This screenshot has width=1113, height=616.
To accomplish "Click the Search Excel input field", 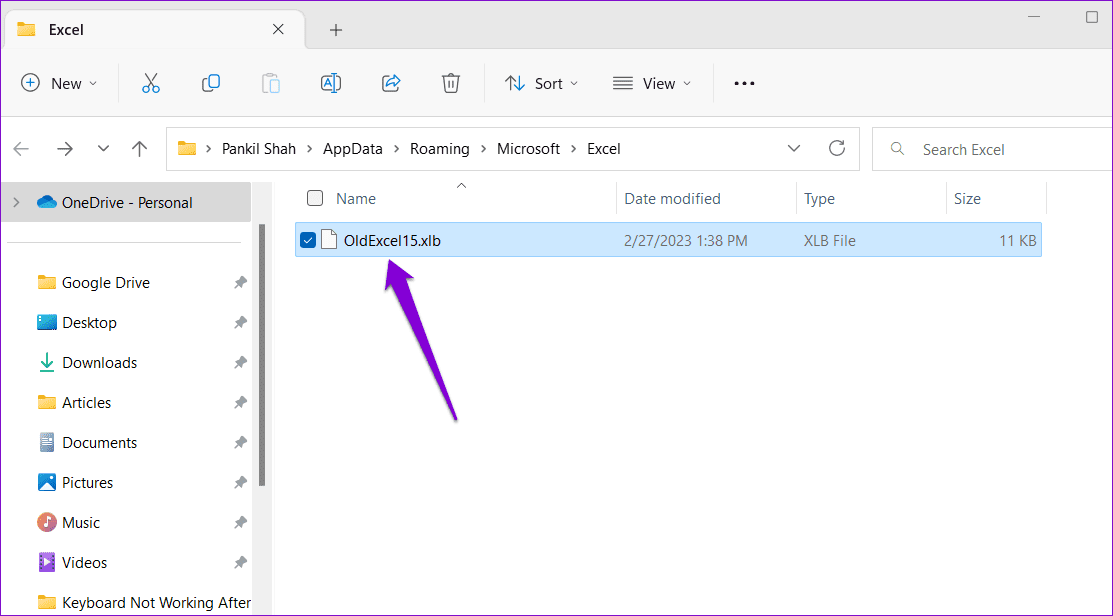I will click(x=994, y=149).
